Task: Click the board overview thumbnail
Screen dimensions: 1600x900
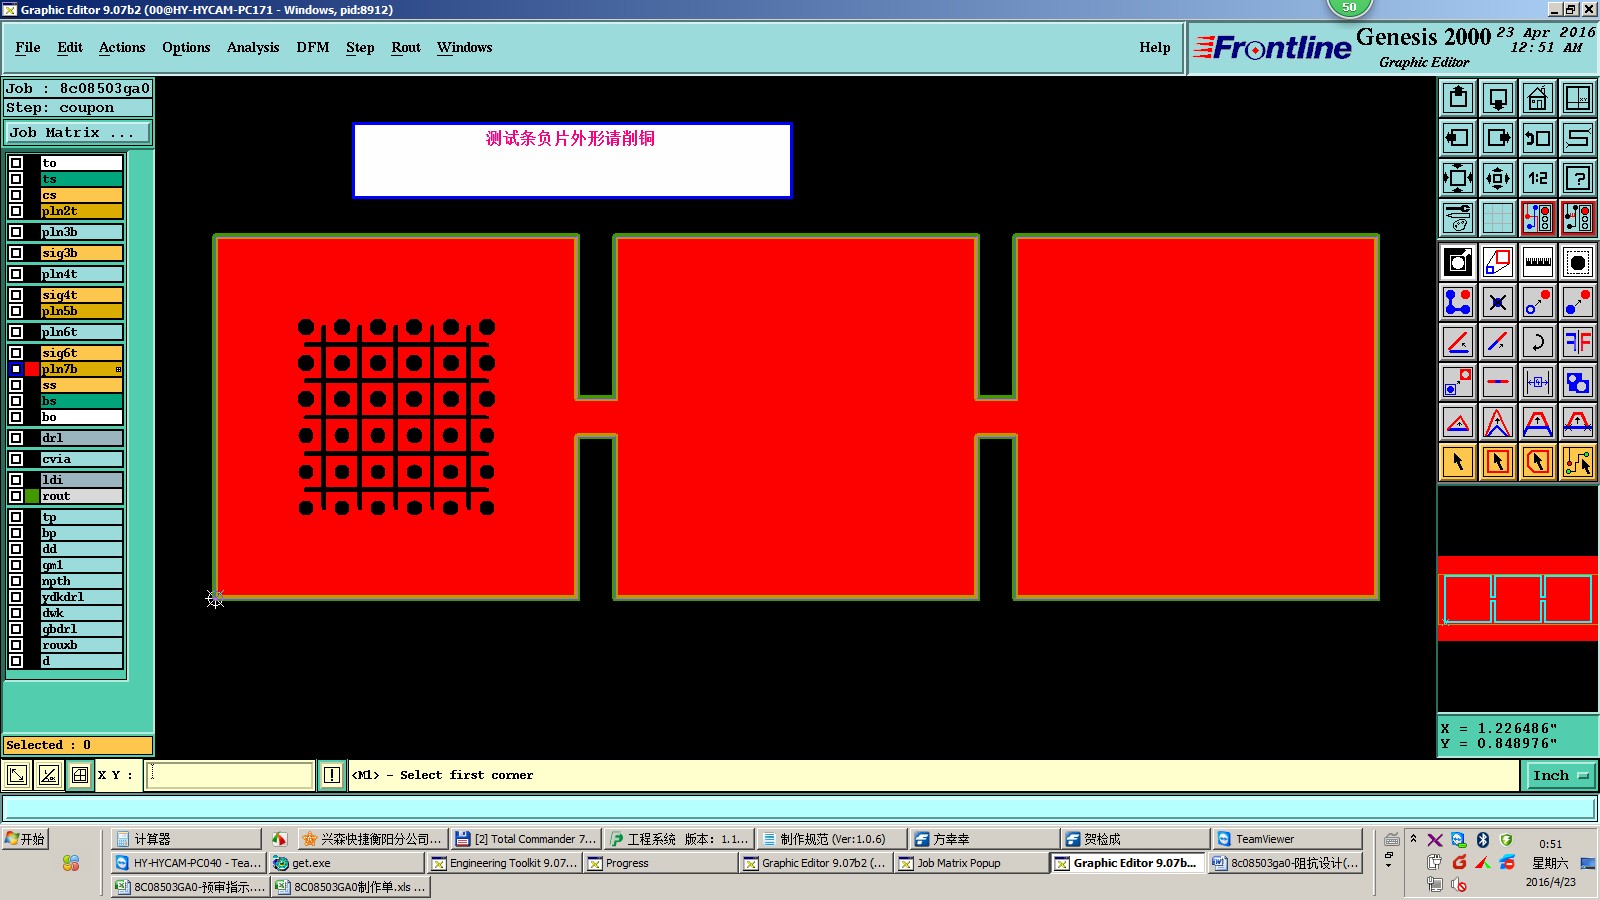Action: point(1517,598)
